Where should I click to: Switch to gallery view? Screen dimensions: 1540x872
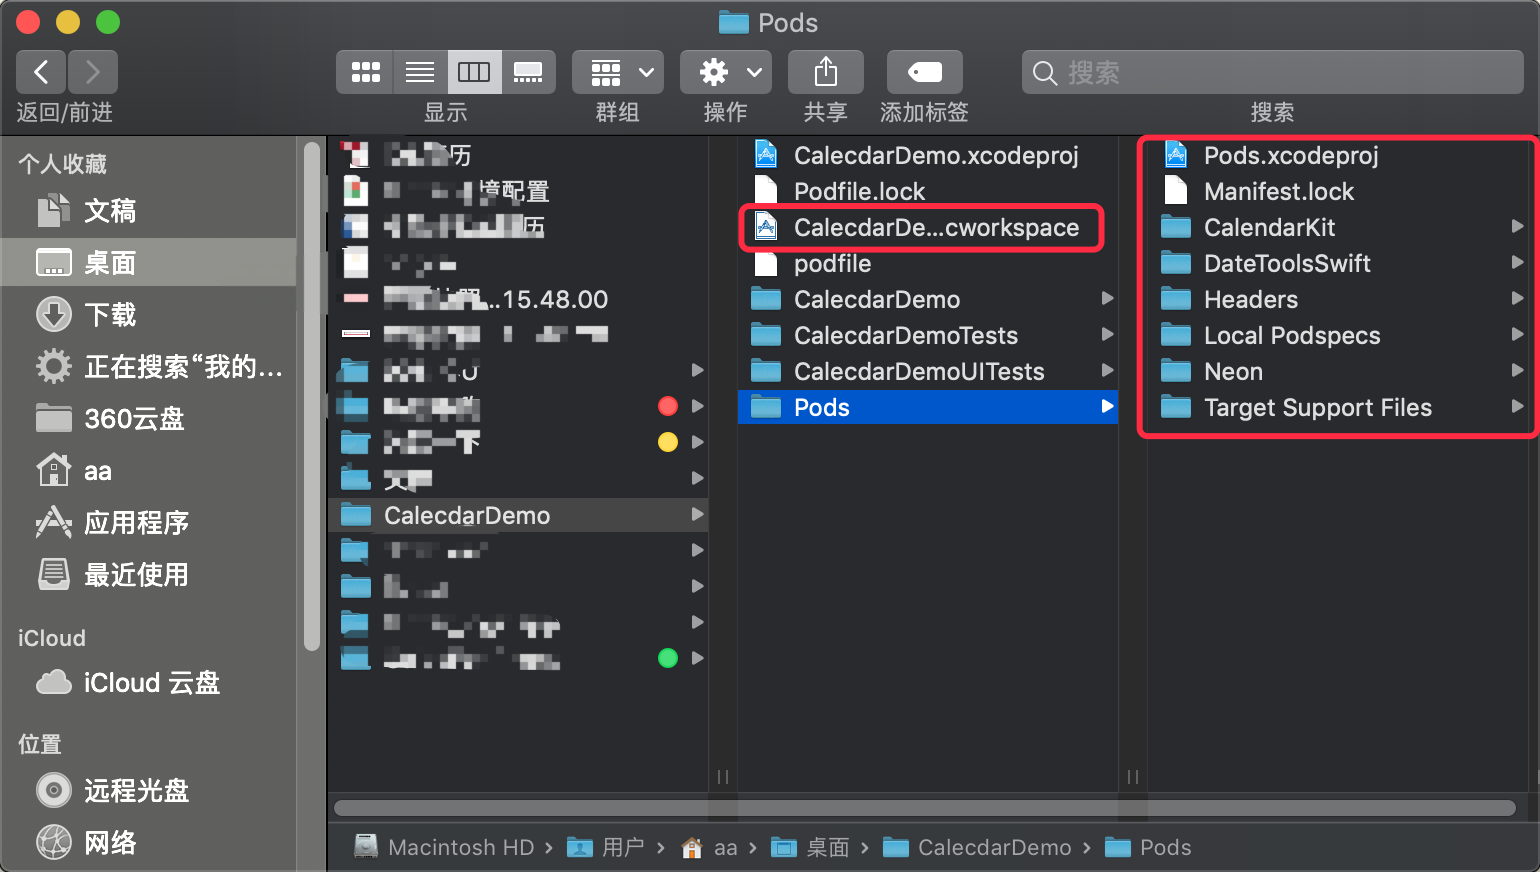pyautogui.click(x=528, y=72)
